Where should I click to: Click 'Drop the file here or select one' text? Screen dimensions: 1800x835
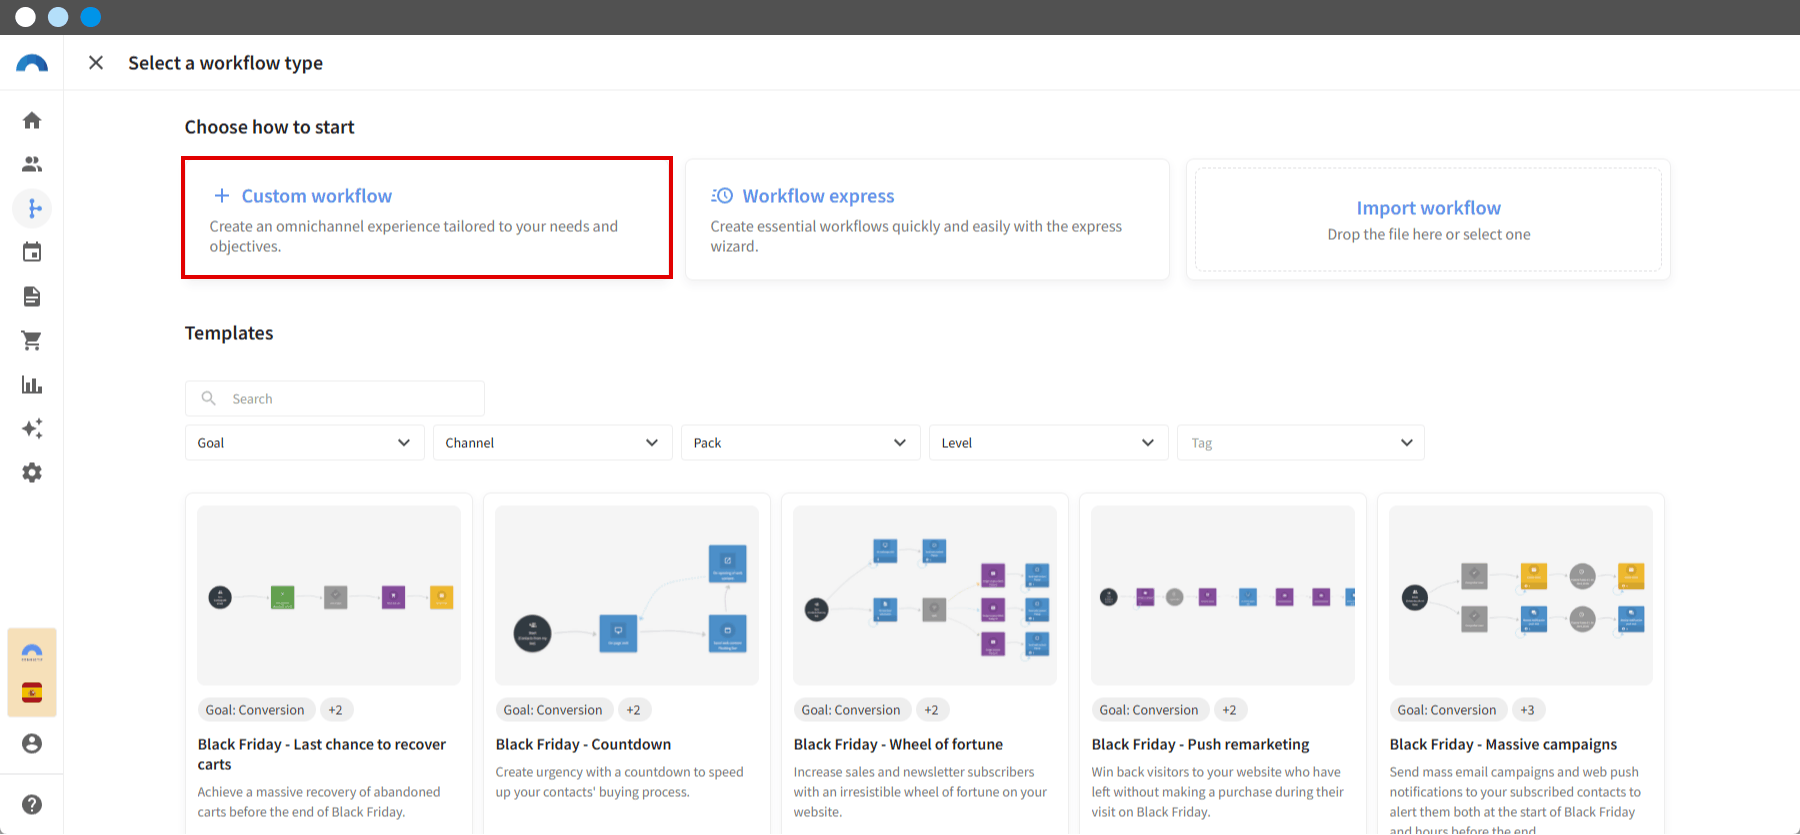point(1429,234)
